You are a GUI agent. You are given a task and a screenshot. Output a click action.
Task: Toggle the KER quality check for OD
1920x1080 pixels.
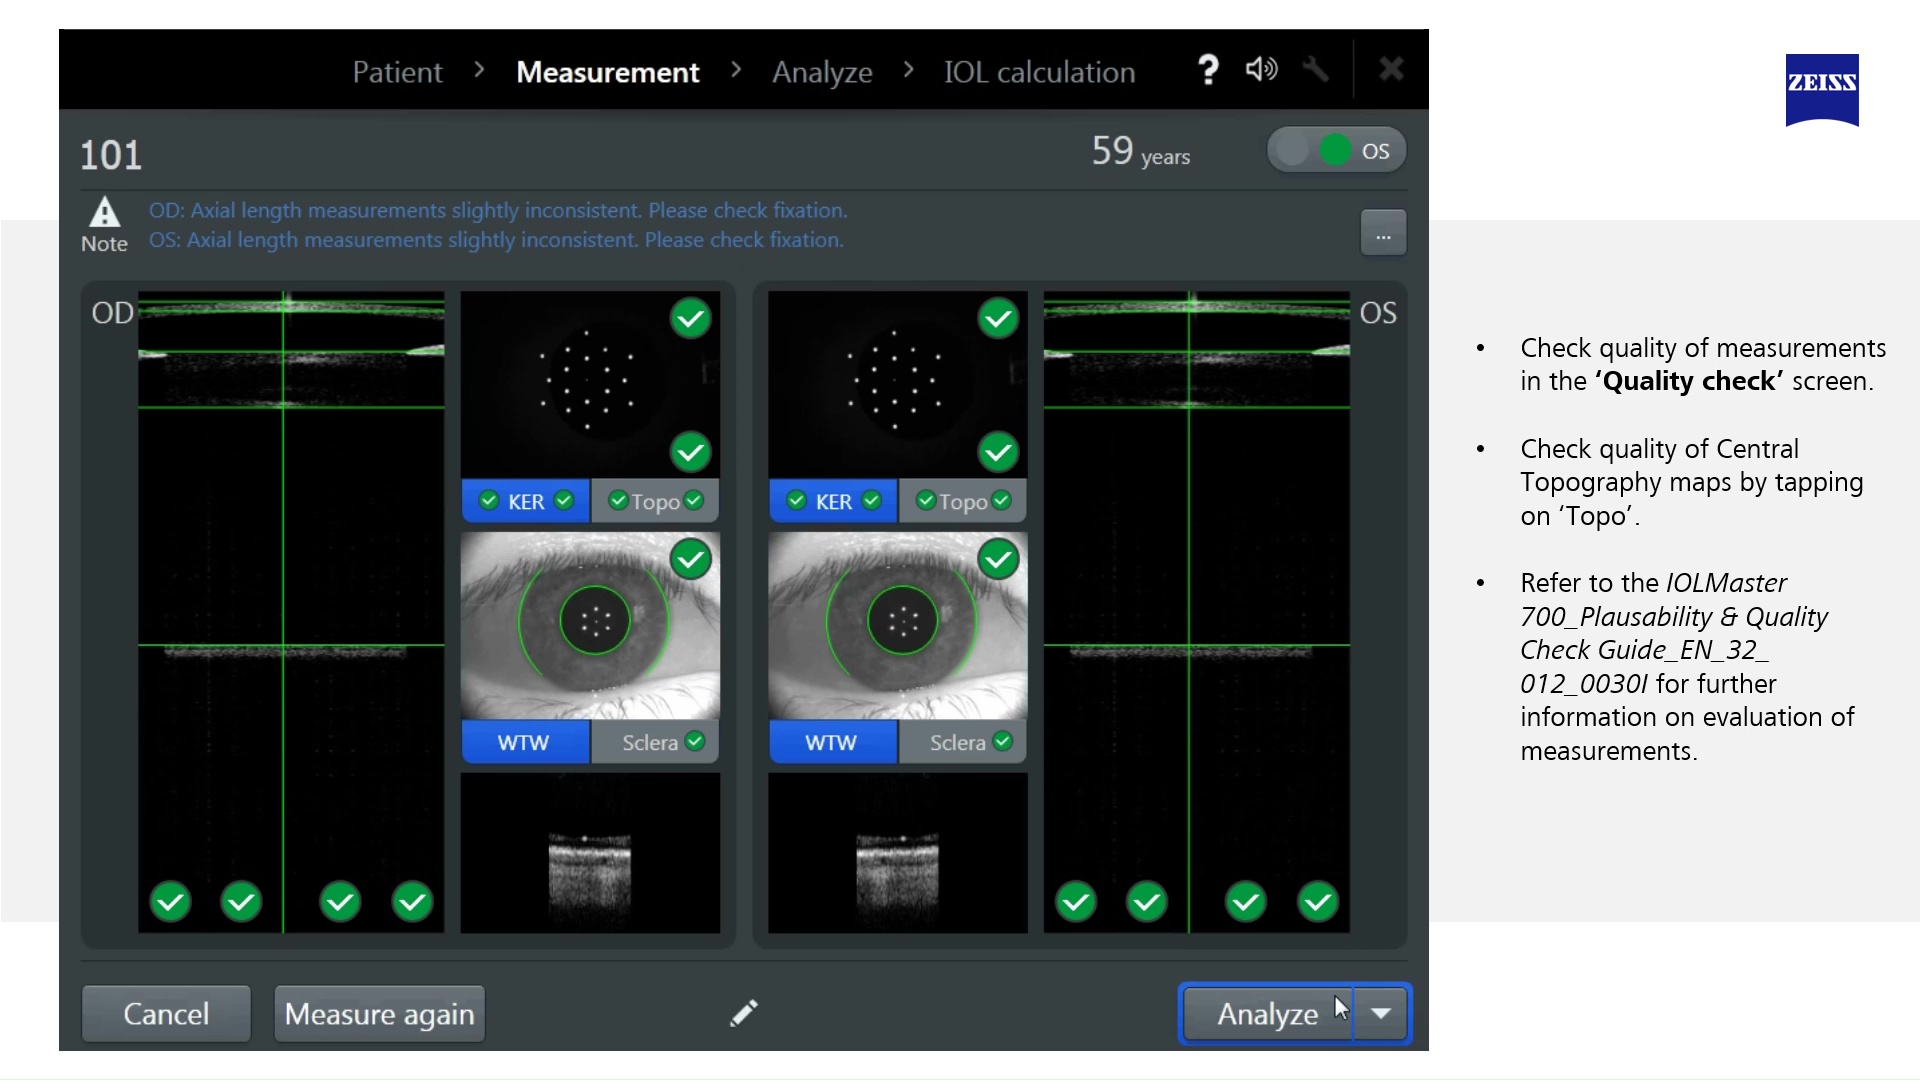tap(526, 501)
